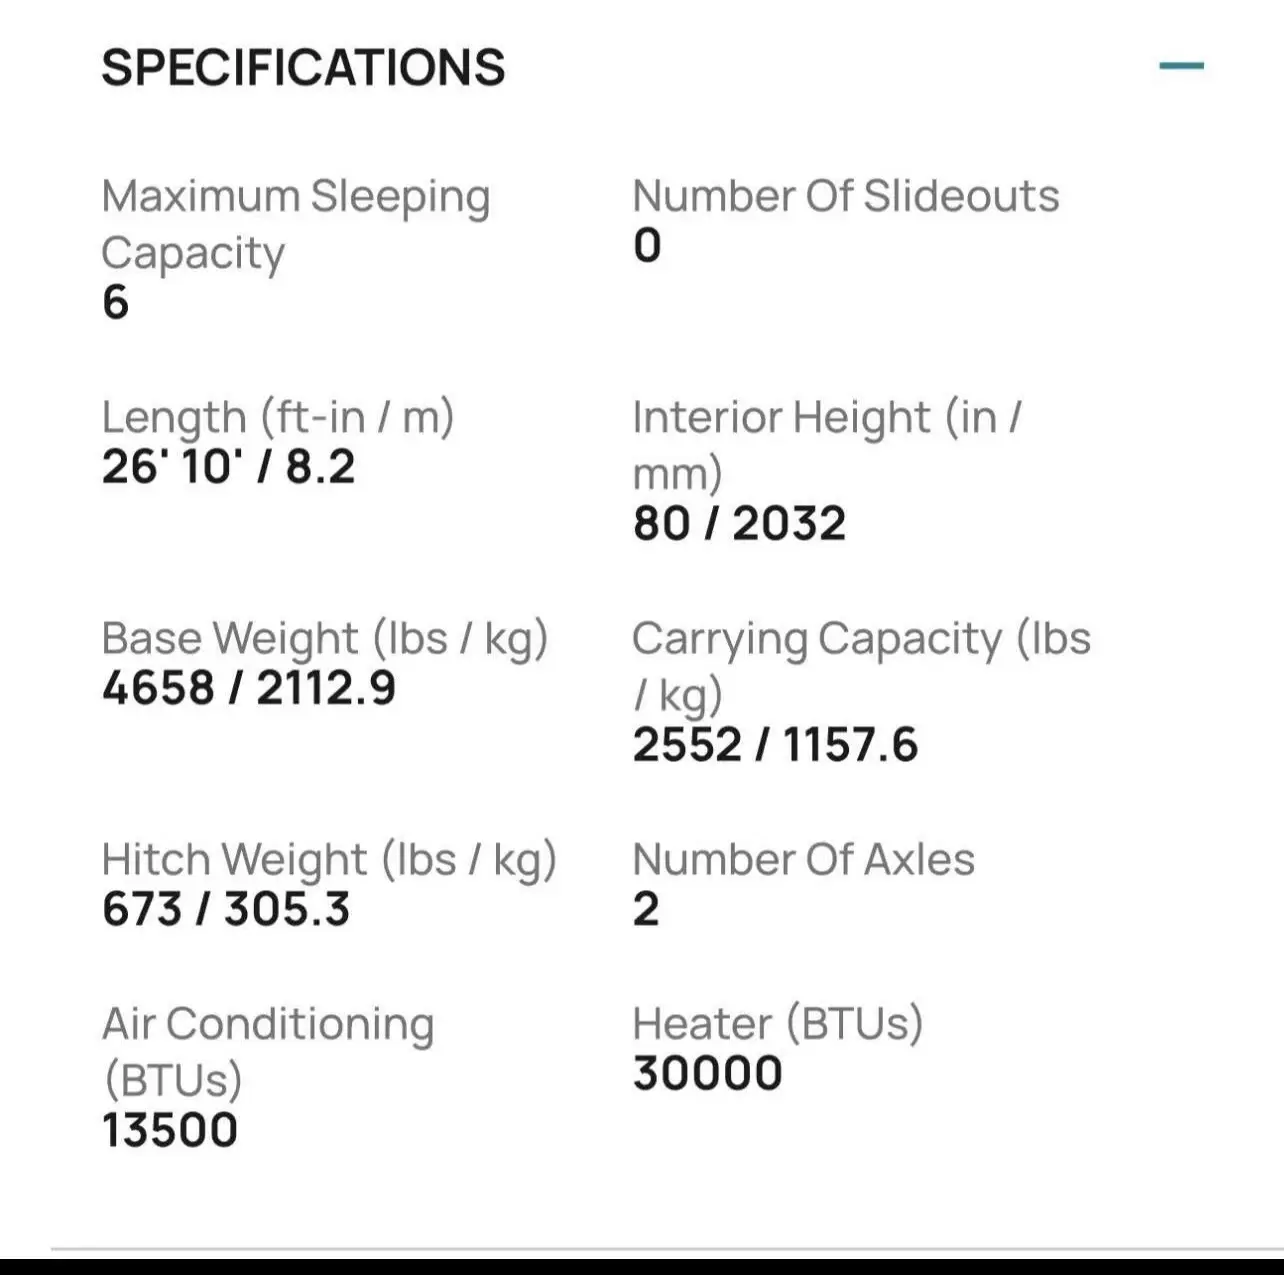This screenshot has height=1275, width=1284.
Task: Select the Interior Height label
Action: [827, 445]
